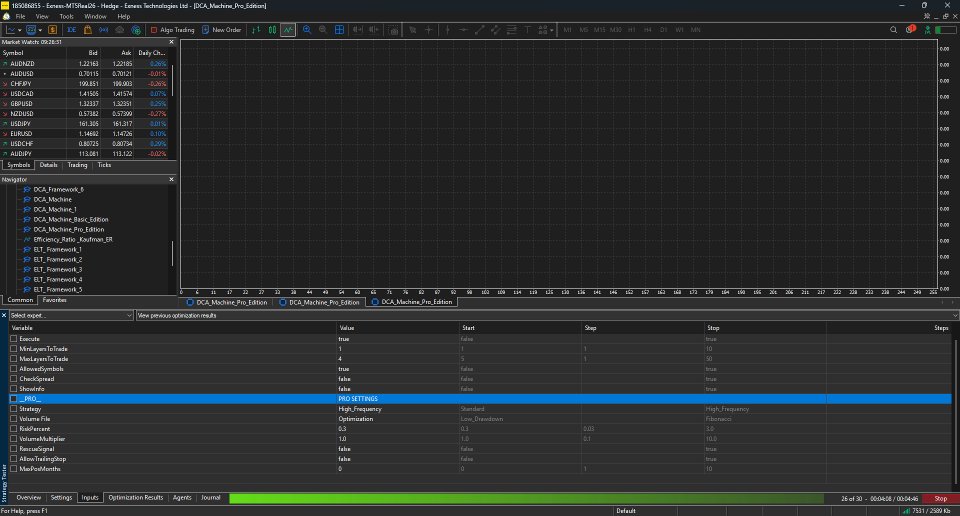This screenshot has width=960, height=516.
Task: Open the new chart icon in toolbar
Action: (10, 29)
